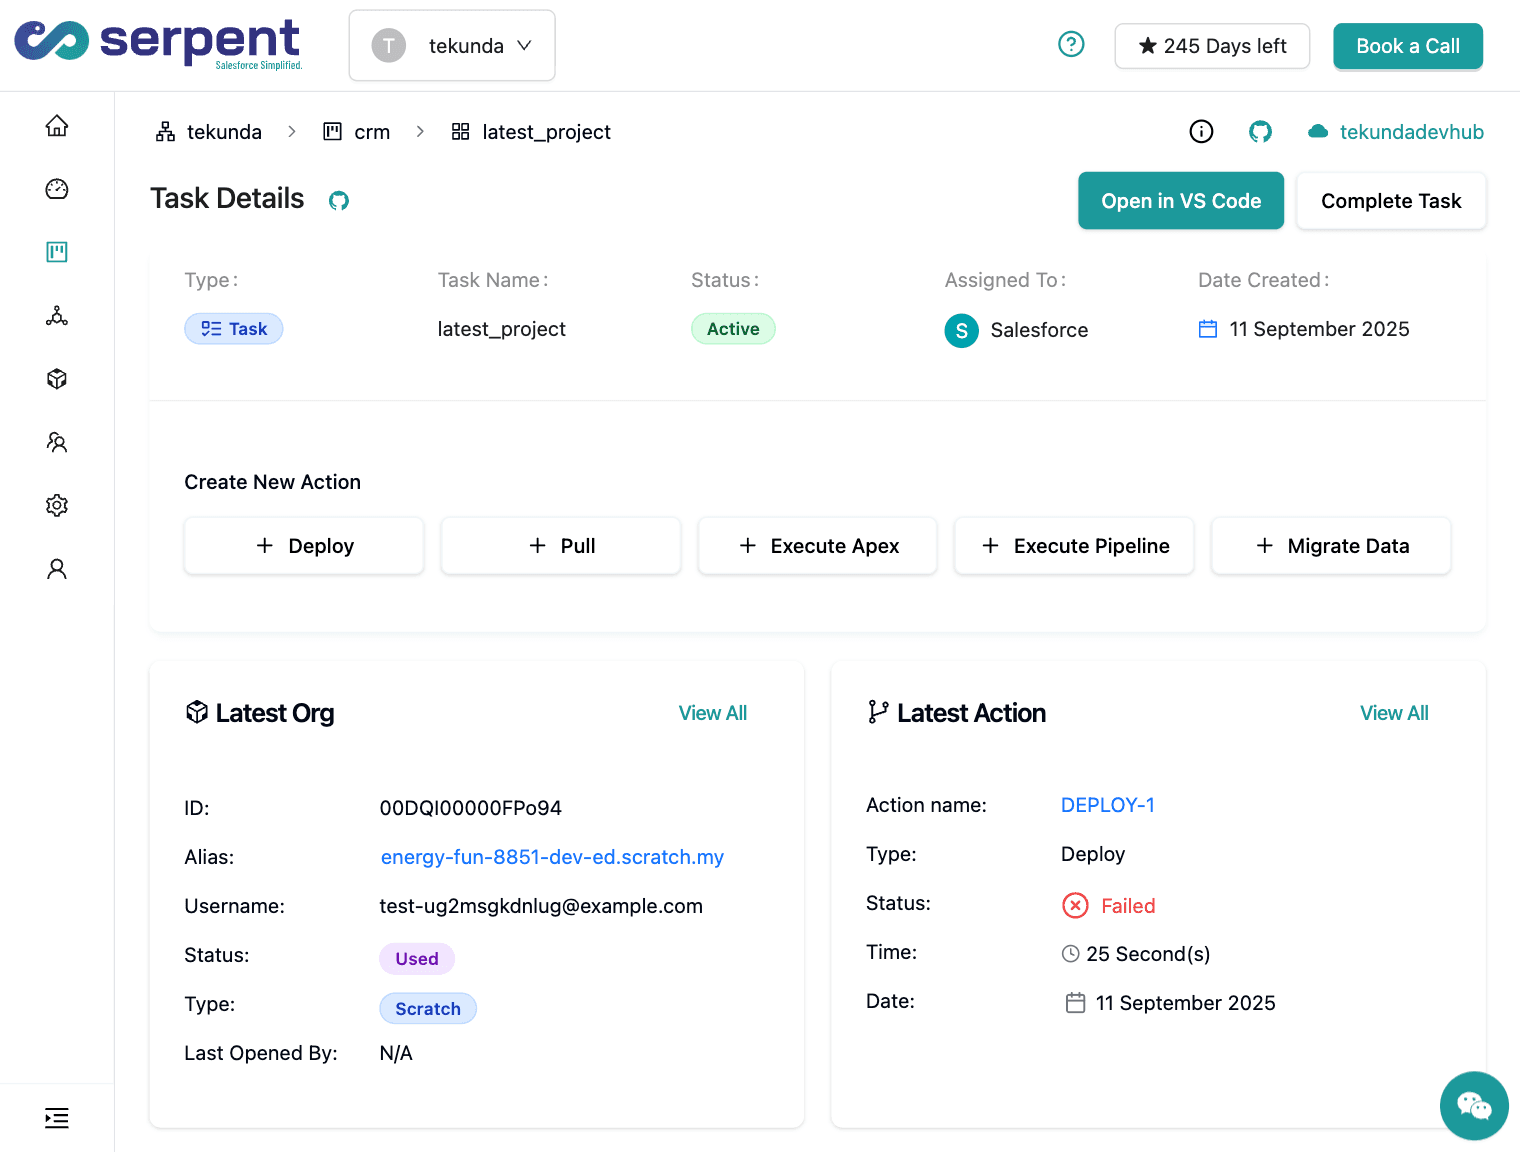Click the 245 Days left badge
The width and height of the screenshot is (1520, 1152).
[x=1212, y=46]
